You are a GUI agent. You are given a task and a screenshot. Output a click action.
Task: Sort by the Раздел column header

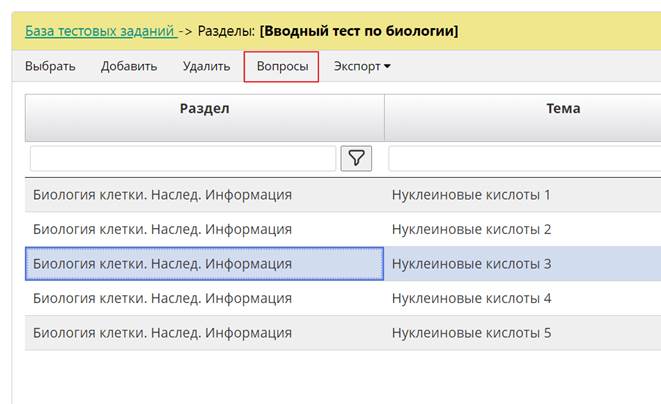pyautogui.click(x=204, y=109)
